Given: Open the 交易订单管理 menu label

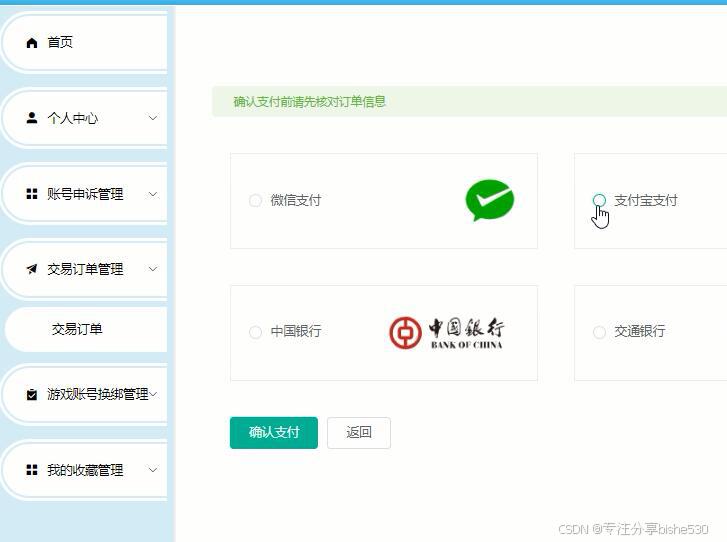Looking at the screenshot, I should point(85,269).
